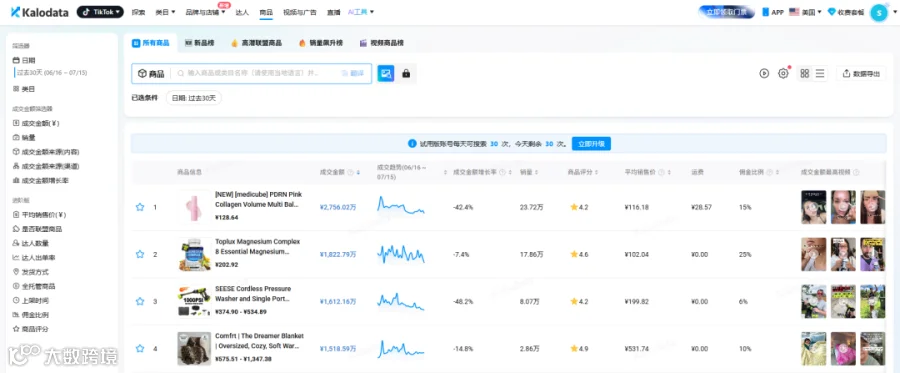Open the Toplux Magnesium product thumbnail
This screenshot has width=900, height=373.
click(x=194, y=254)
